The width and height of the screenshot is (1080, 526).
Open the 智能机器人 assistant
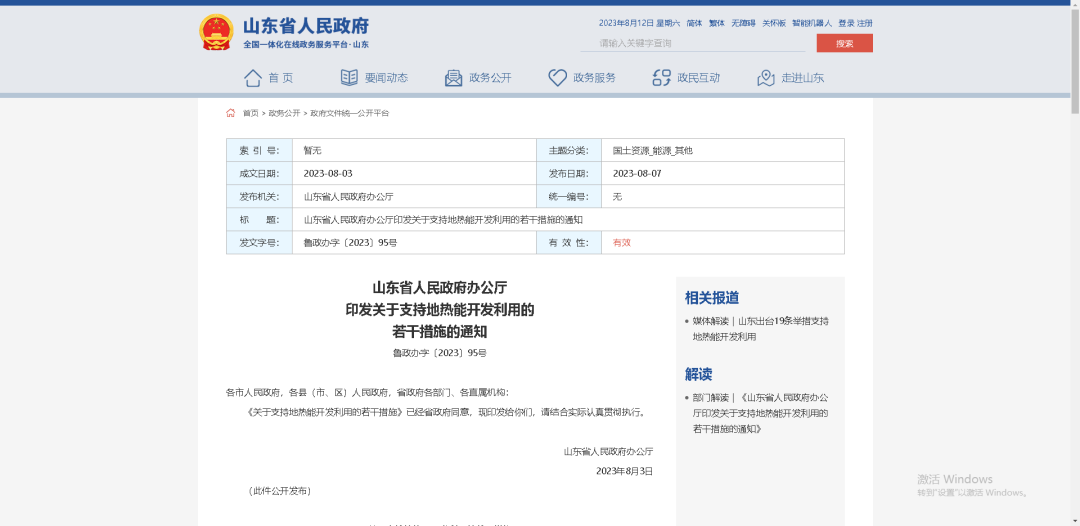click(x=811, y=23)
